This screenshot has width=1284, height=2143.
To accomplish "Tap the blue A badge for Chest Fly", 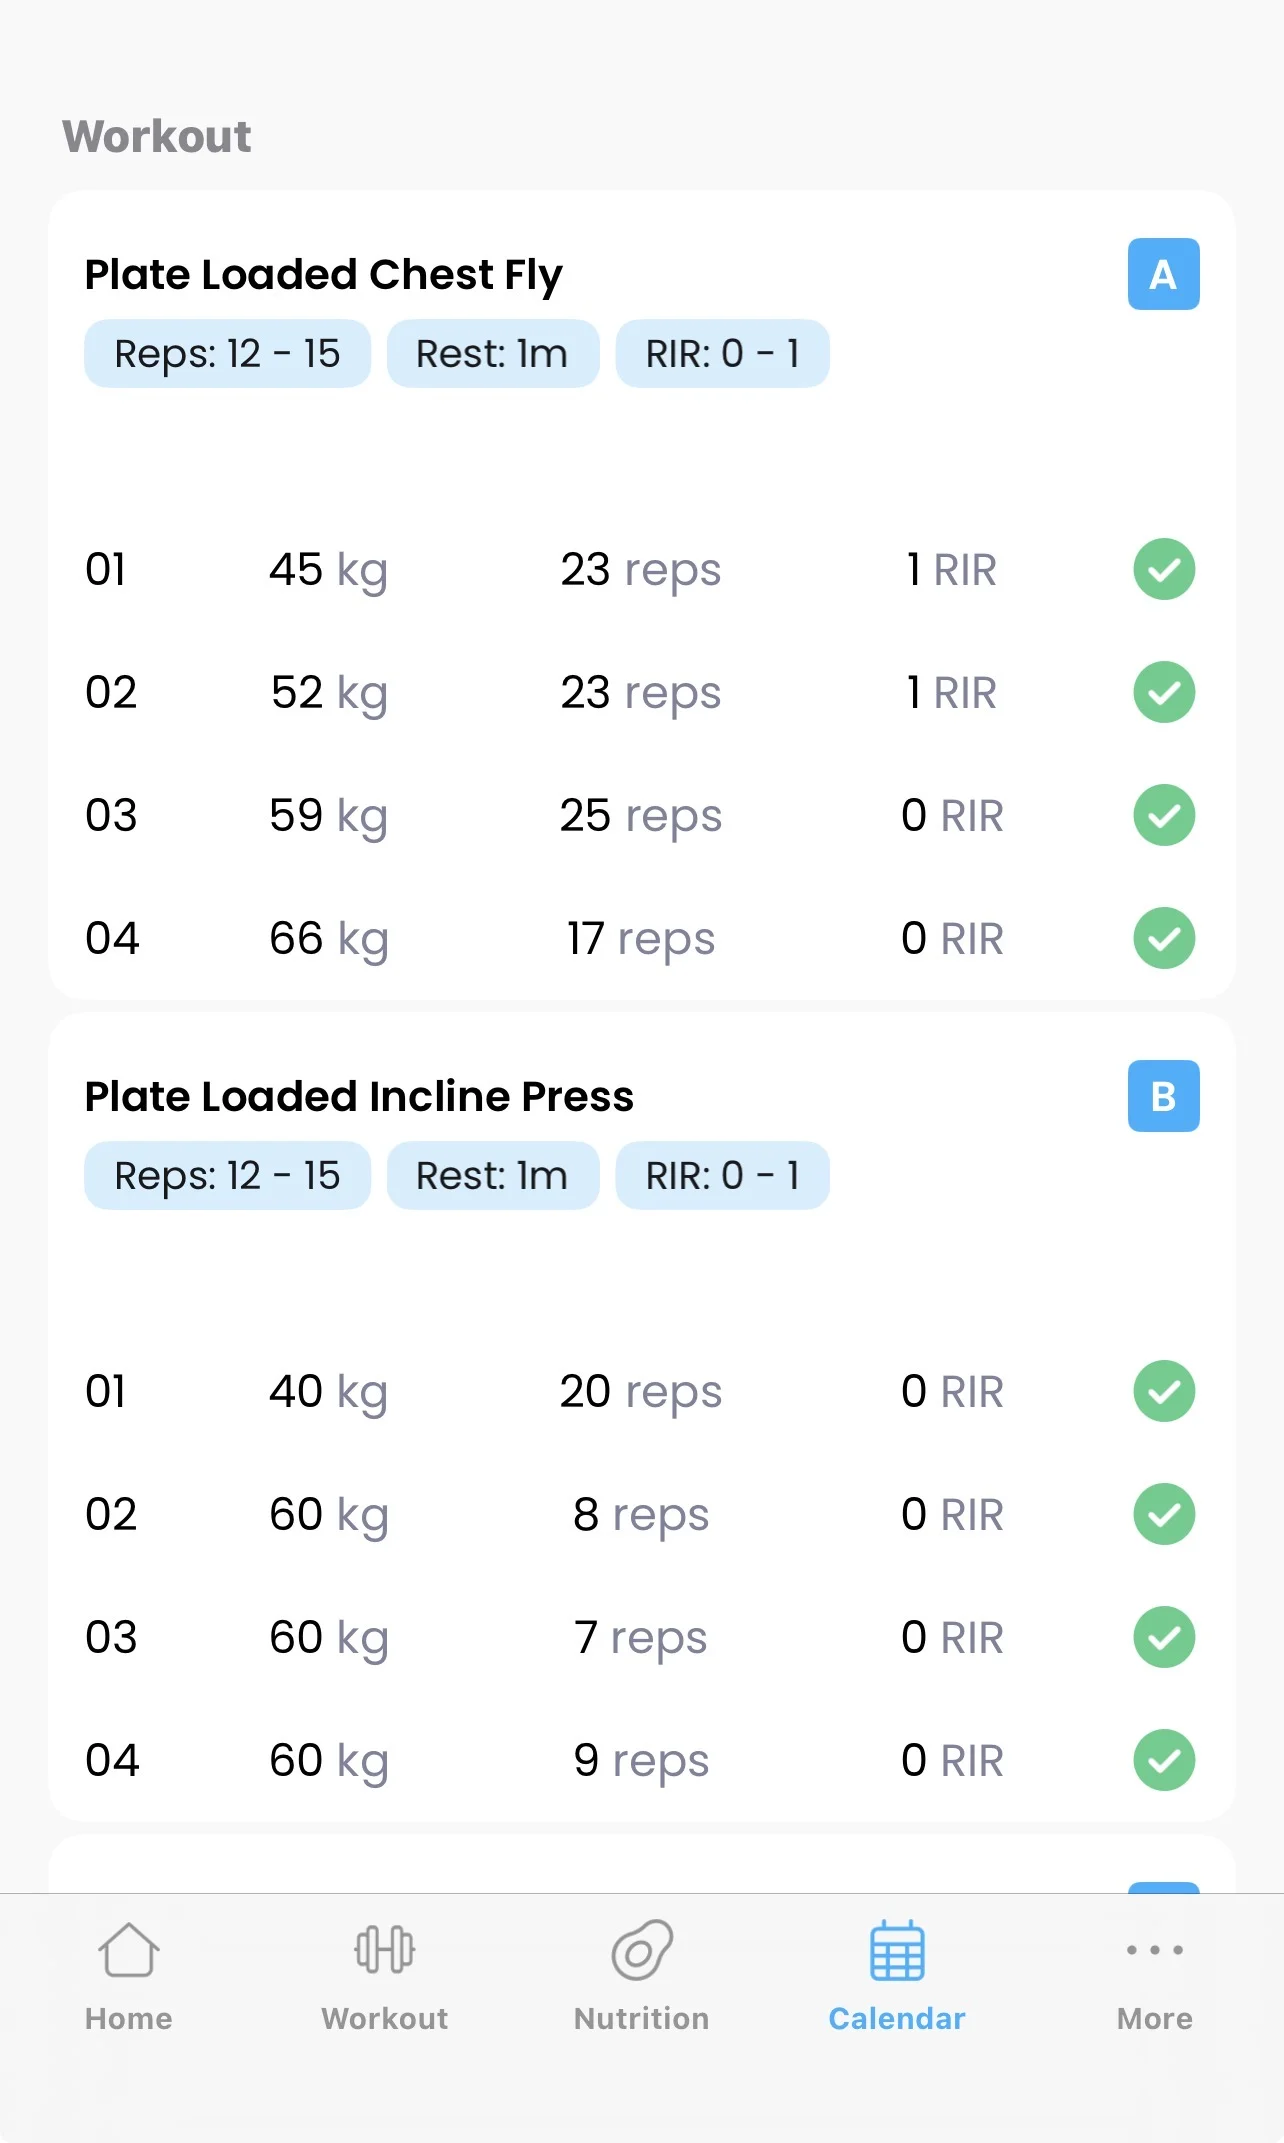I will pos(1163,274).
